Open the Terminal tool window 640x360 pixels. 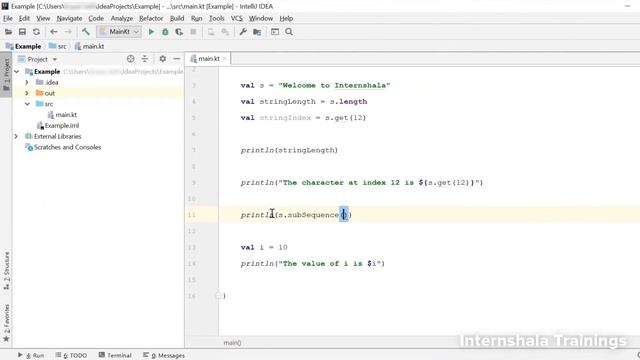click(115, 356)
